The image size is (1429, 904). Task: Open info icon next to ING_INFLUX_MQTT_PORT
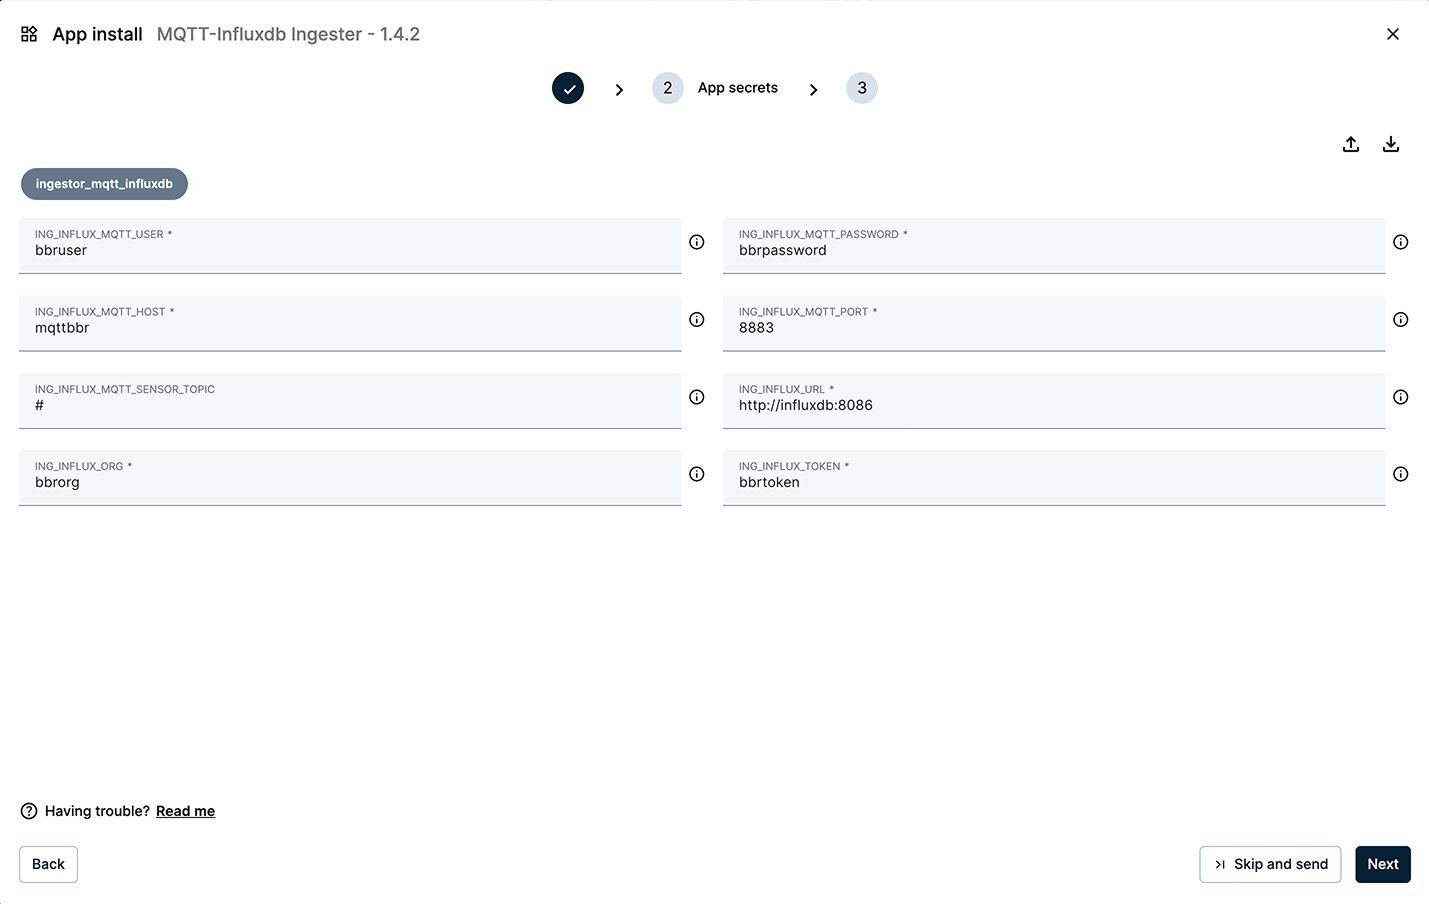1400,320
